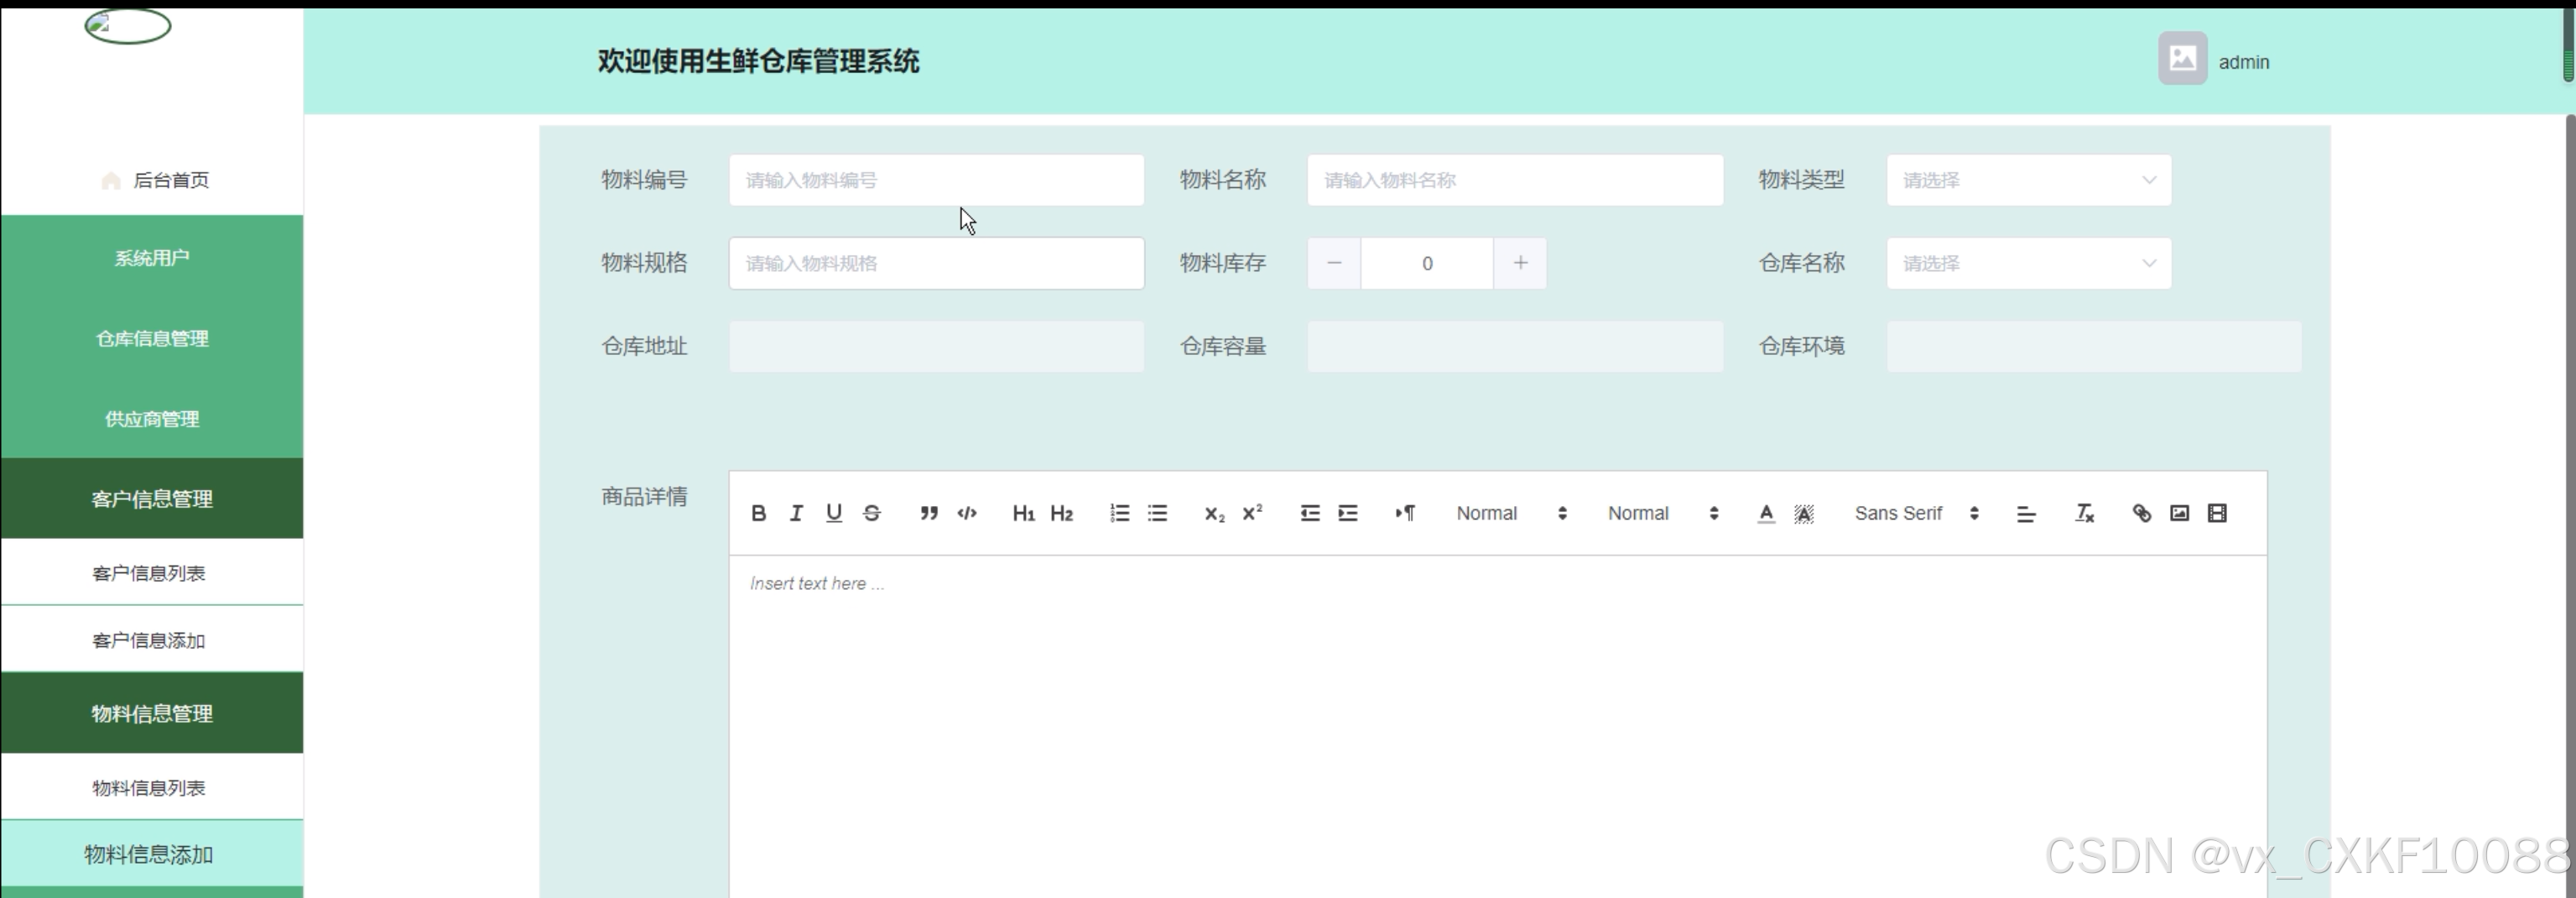This screenshot has height=898, width=2576.
Task: Click 物料规格 input field
Action: (x=936, y=263)
